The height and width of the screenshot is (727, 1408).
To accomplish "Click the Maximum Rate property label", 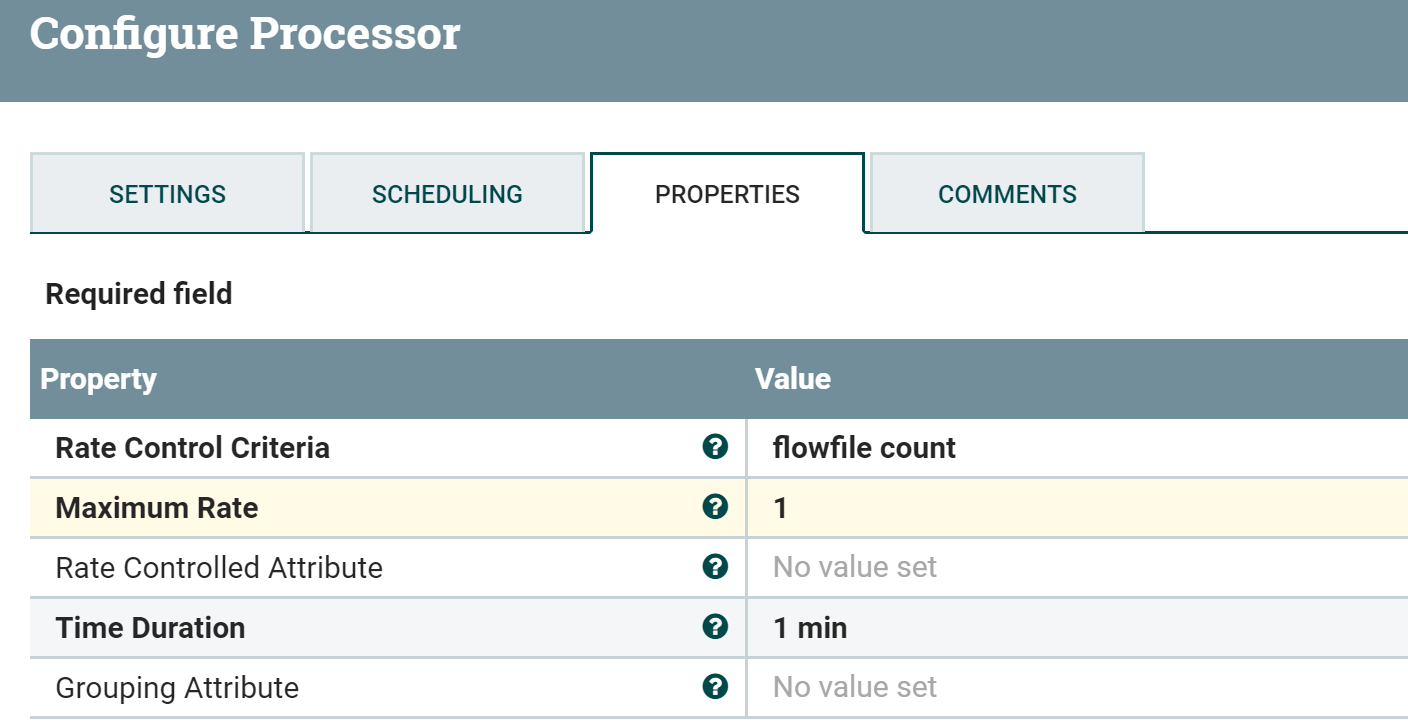I will pyautogui.click(x=156, y=508).
